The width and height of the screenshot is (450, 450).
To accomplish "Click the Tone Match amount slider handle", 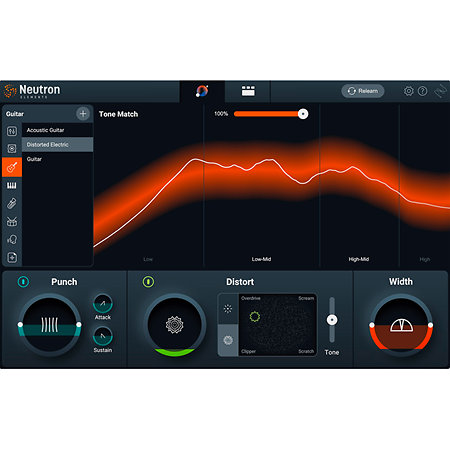I will [x=303, y=114].
